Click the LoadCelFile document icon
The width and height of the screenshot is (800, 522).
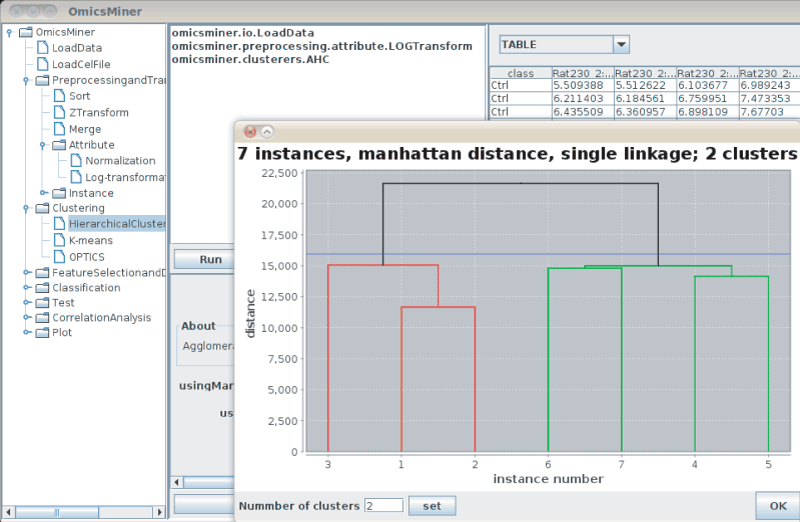43,64
